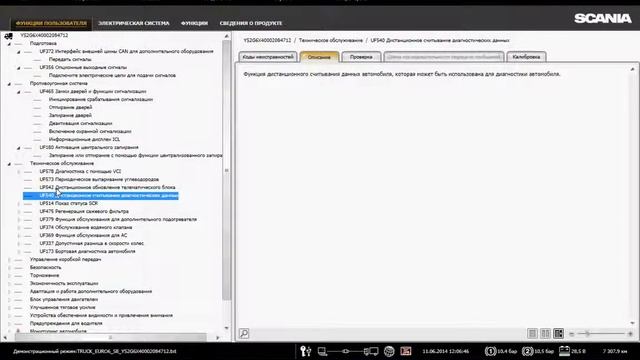Viewport: 640px width, 360px height.
Task: Switch to single-page layout view icon
Action: (532, 333)
